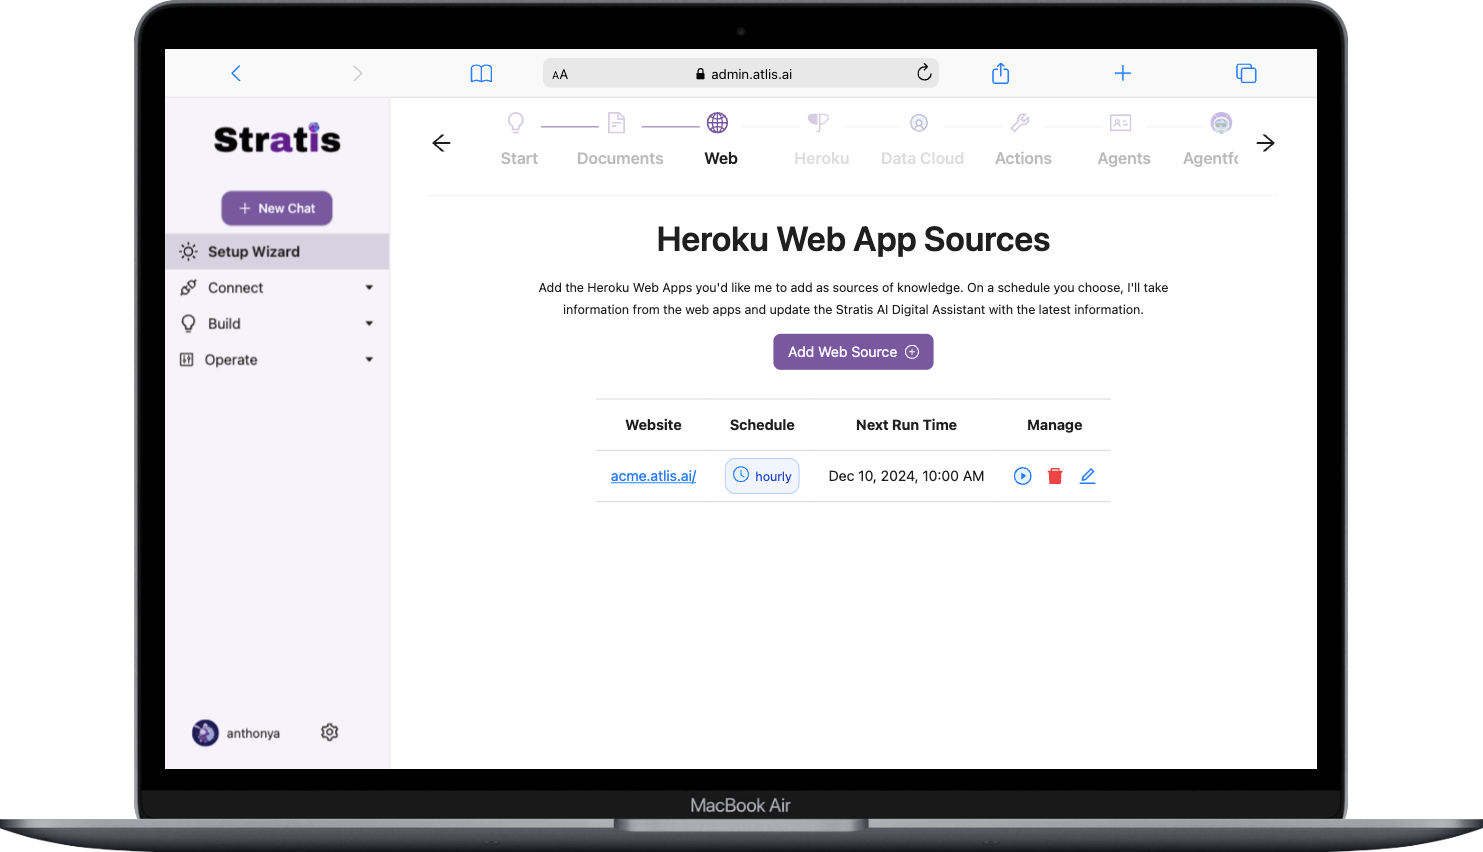Open settings gear next to anthonya
Image resolution: width=1483 pixels, height=852 pixels.
pos(330,732)
